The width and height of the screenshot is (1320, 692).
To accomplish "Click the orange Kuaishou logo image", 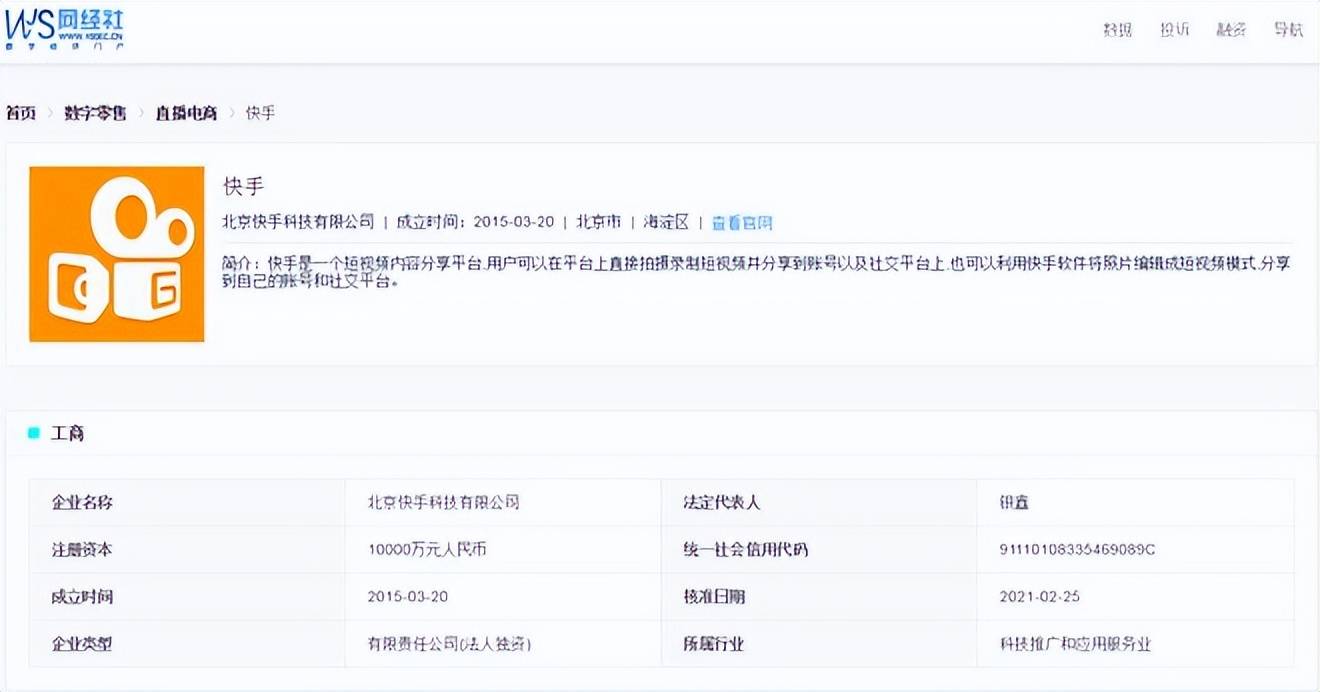I will [x=117, y=254].
